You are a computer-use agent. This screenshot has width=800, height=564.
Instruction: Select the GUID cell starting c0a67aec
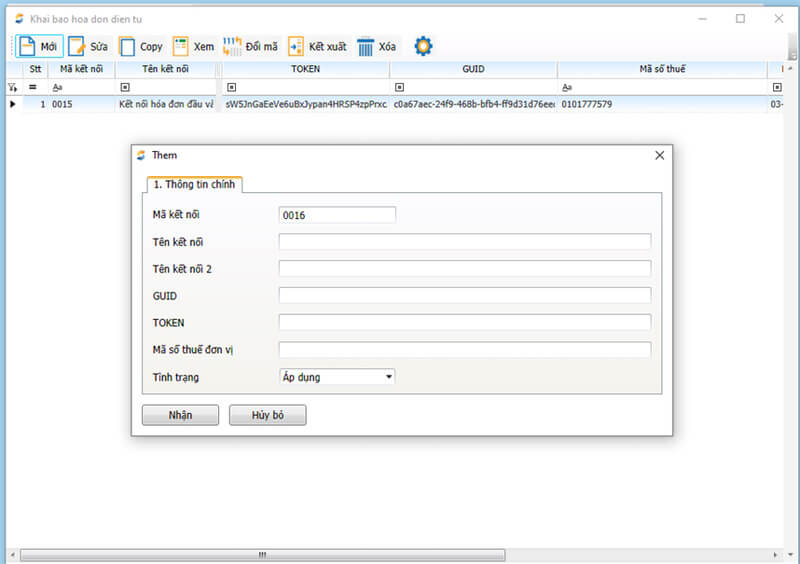click(473, 104)
